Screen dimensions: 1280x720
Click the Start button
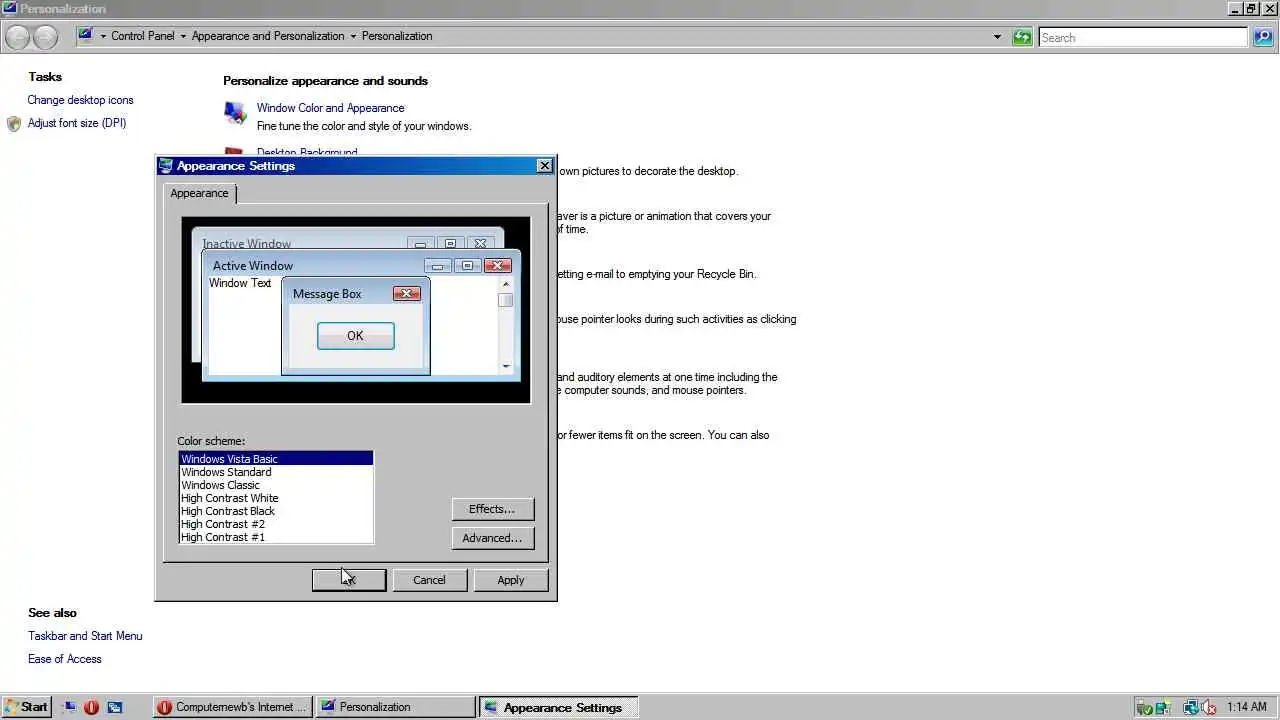26,707
